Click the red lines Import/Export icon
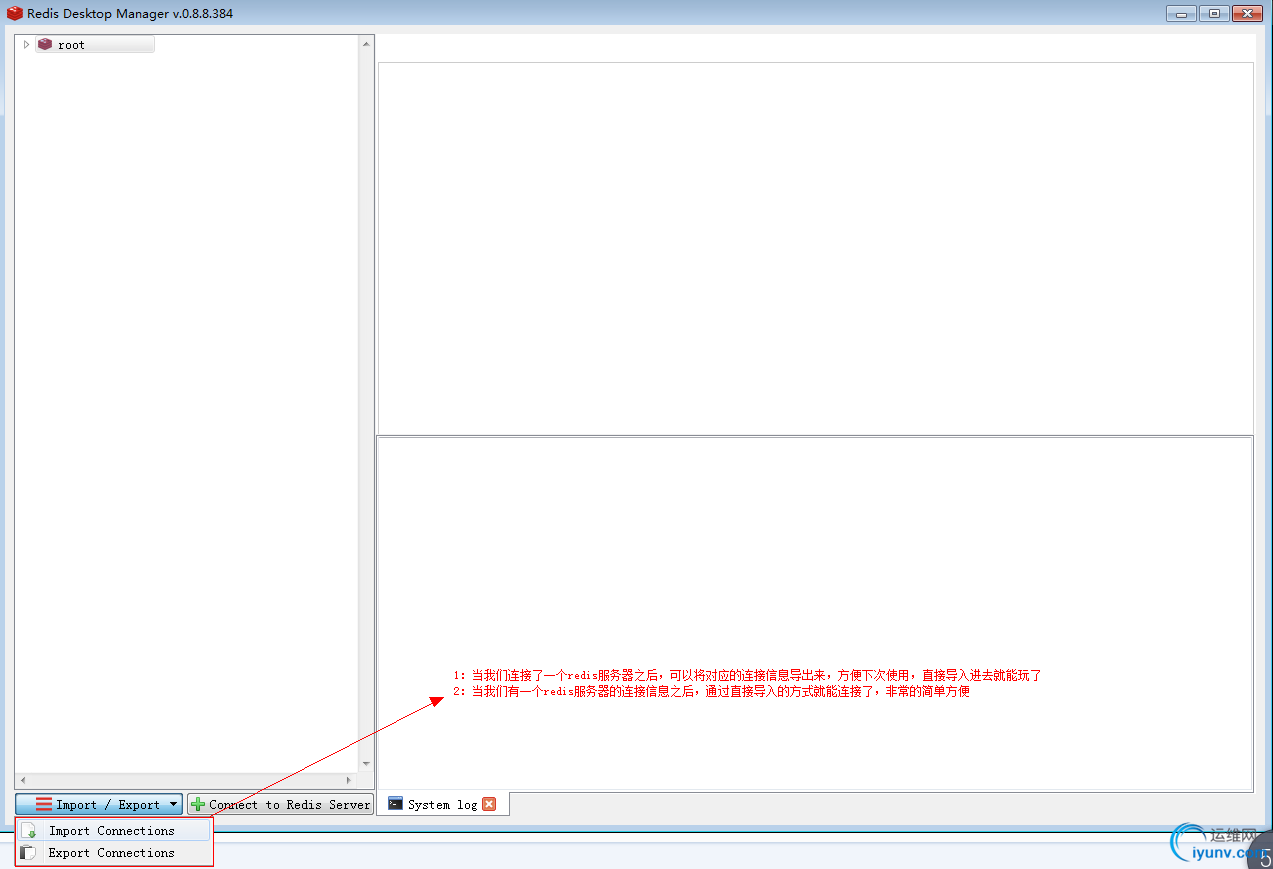The width and height of the screenshot is (1273, 869). tap(44, 804)
